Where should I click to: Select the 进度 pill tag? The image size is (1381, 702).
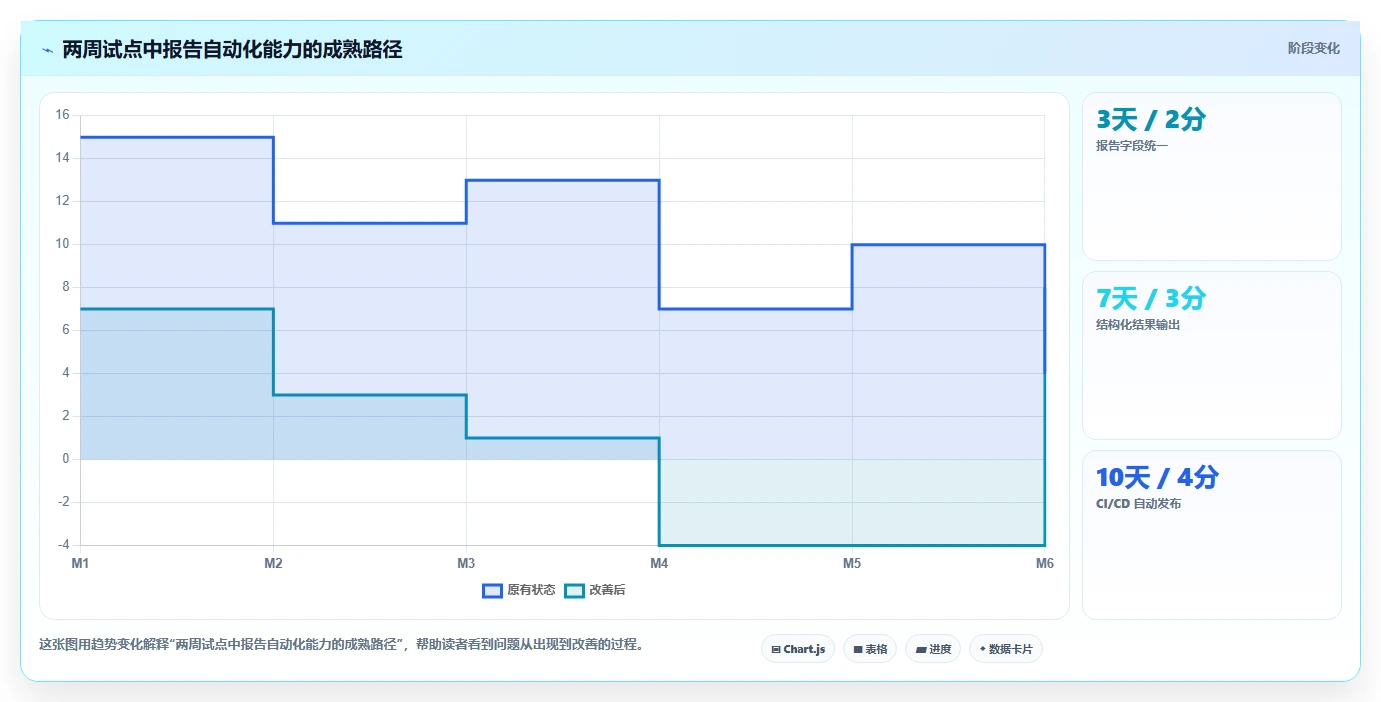(933, 649)
